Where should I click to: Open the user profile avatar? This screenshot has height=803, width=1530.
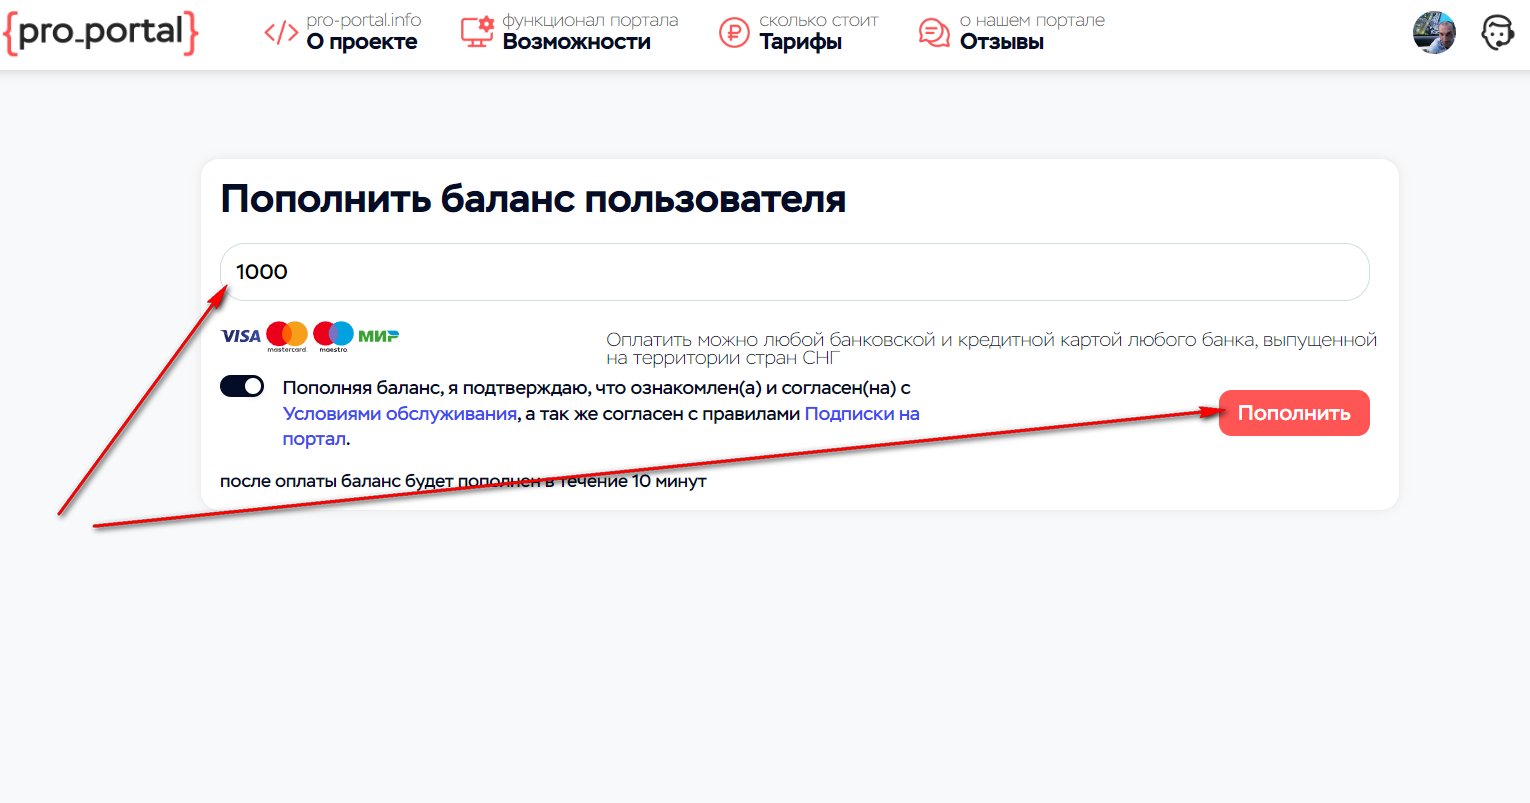pyautogui.click(x=1434, y=33)
